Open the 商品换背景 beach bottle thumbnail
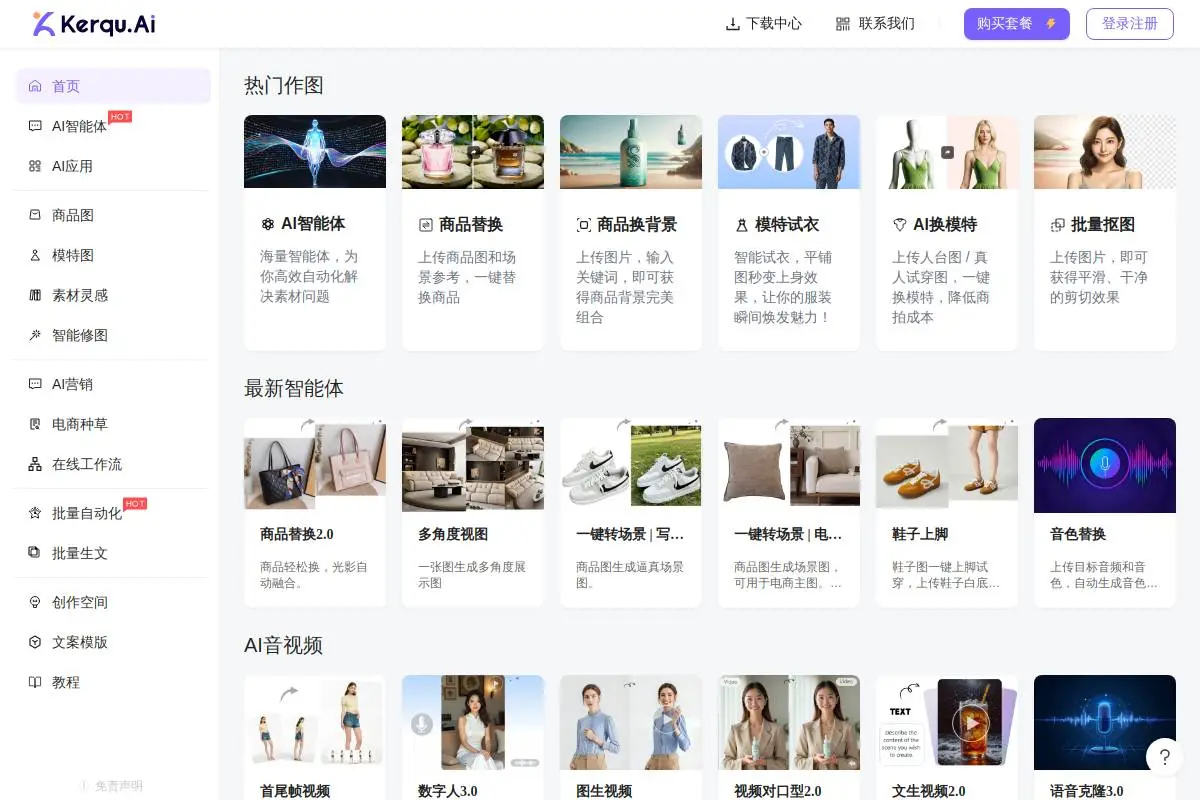This screenshot has height=800, width=1200. (631, 152)
